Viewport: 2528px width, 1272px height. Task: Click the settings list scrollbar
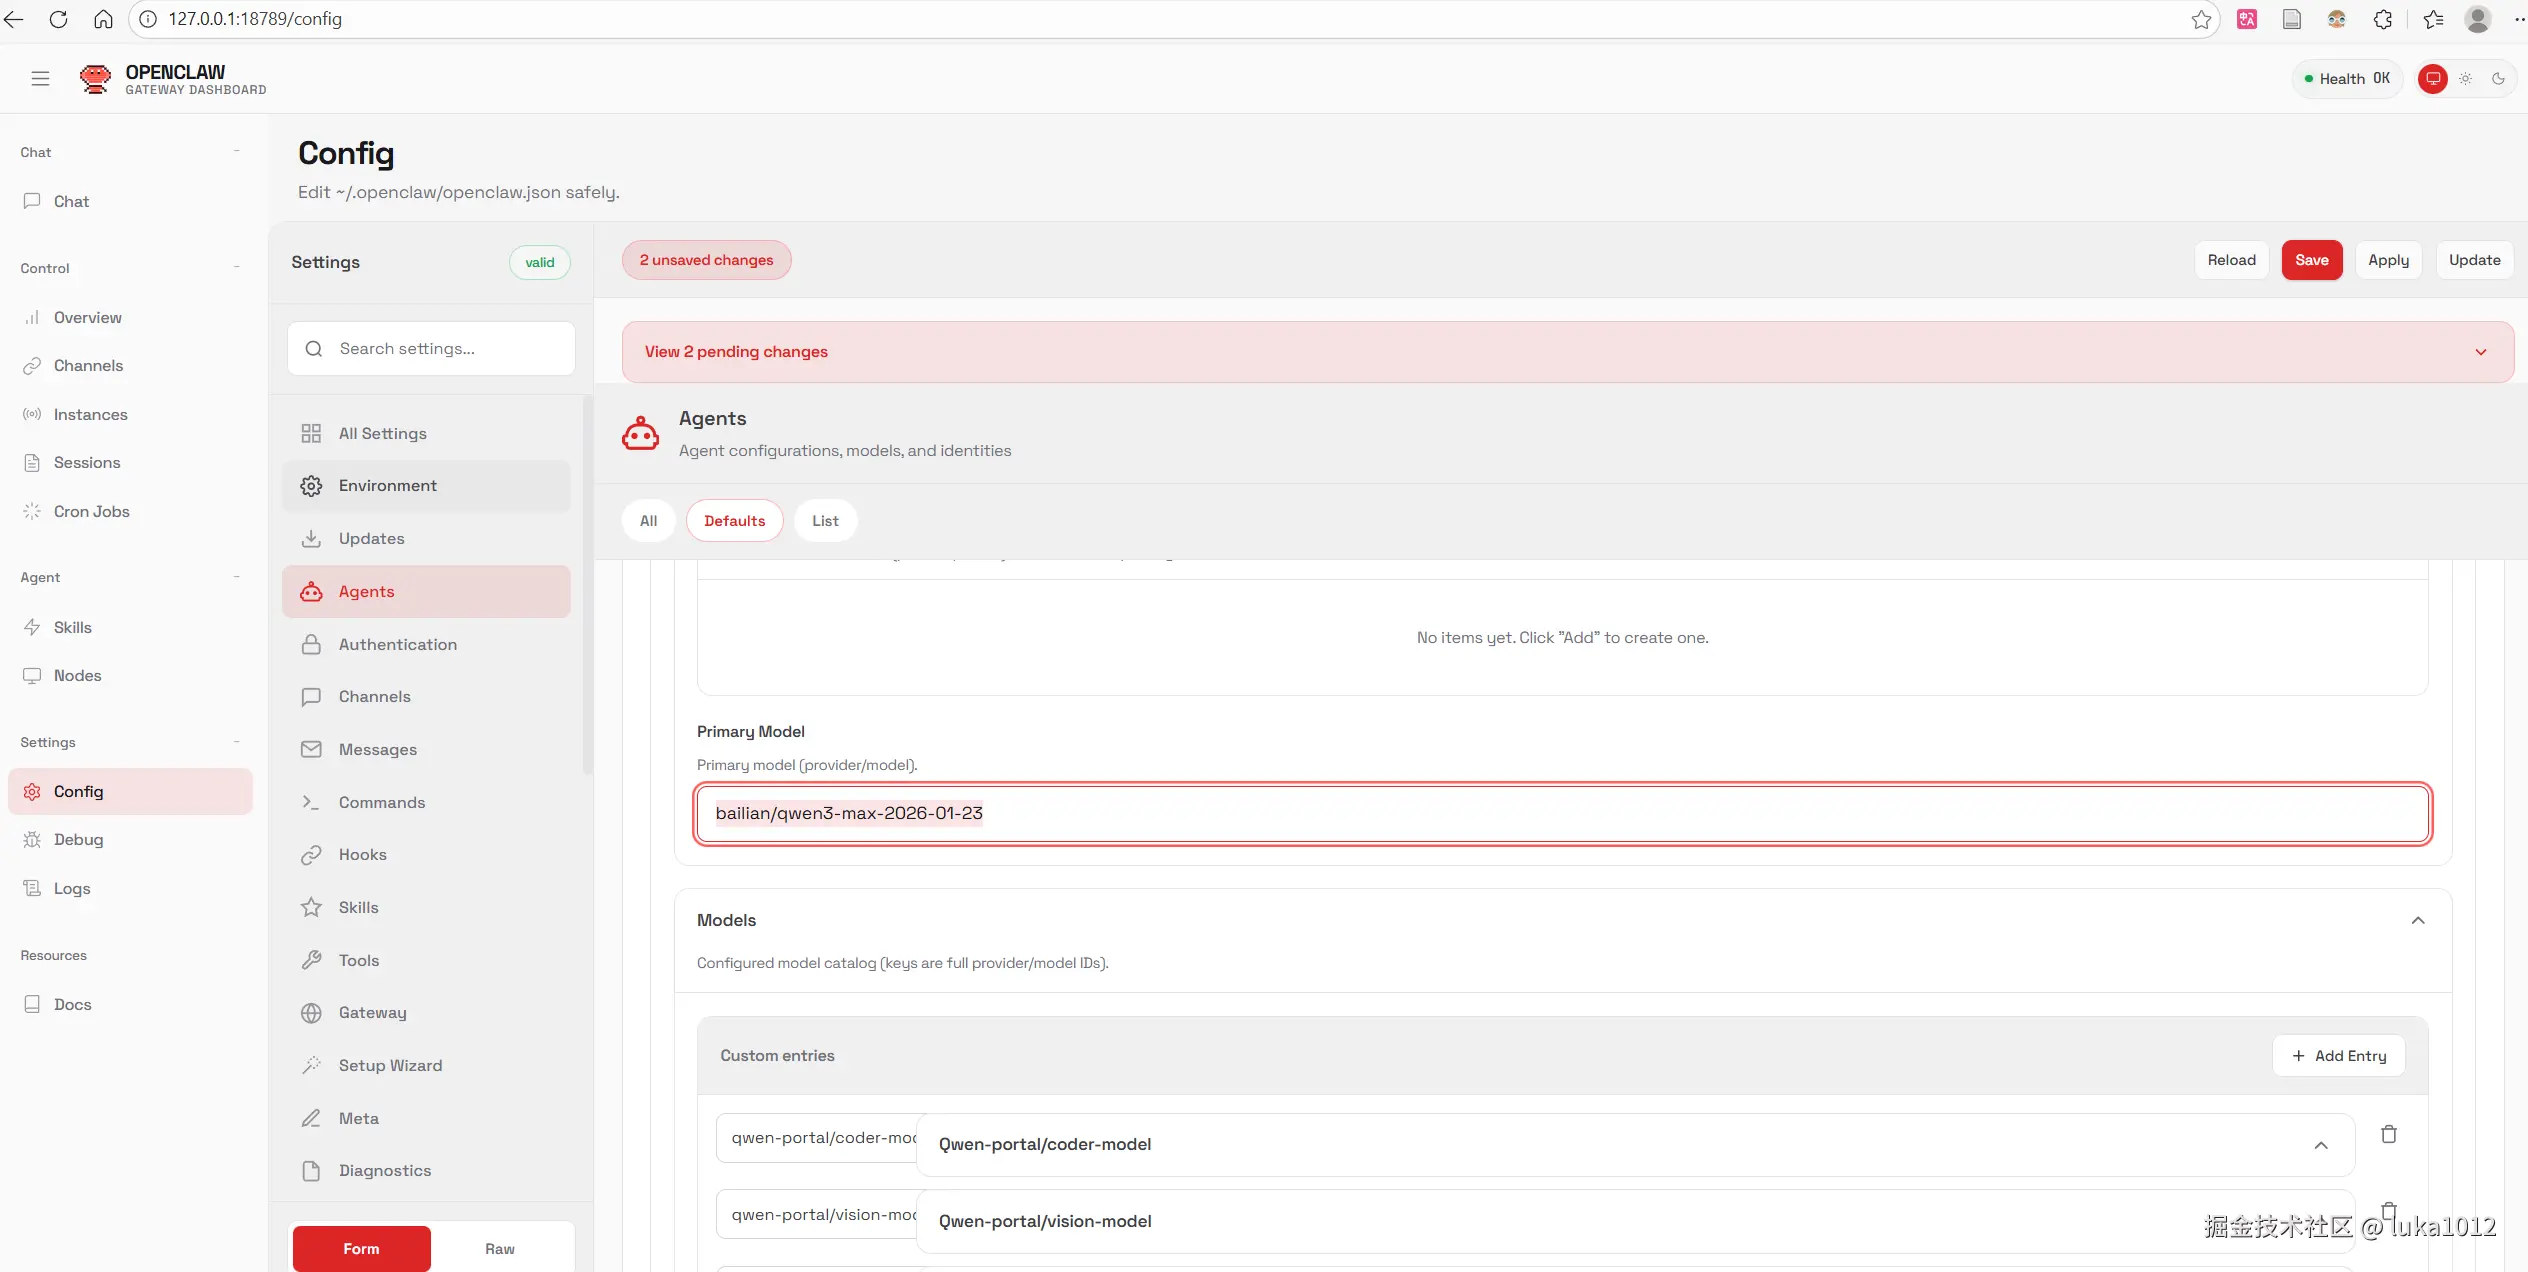pyautogui.click(x=587, y=585)
